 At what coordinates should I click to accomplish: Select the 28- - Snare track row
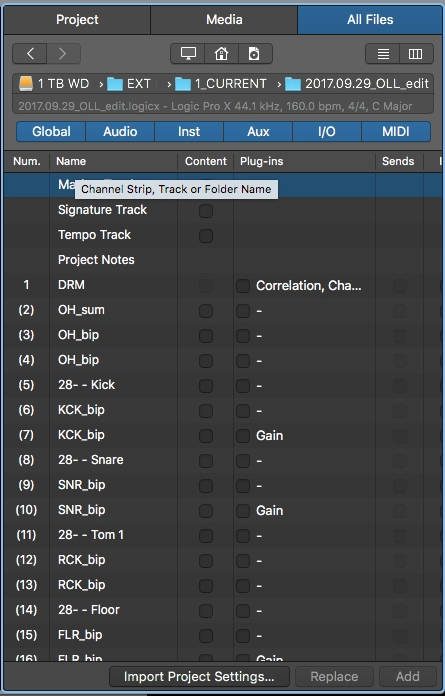click(x=222, y=460)
